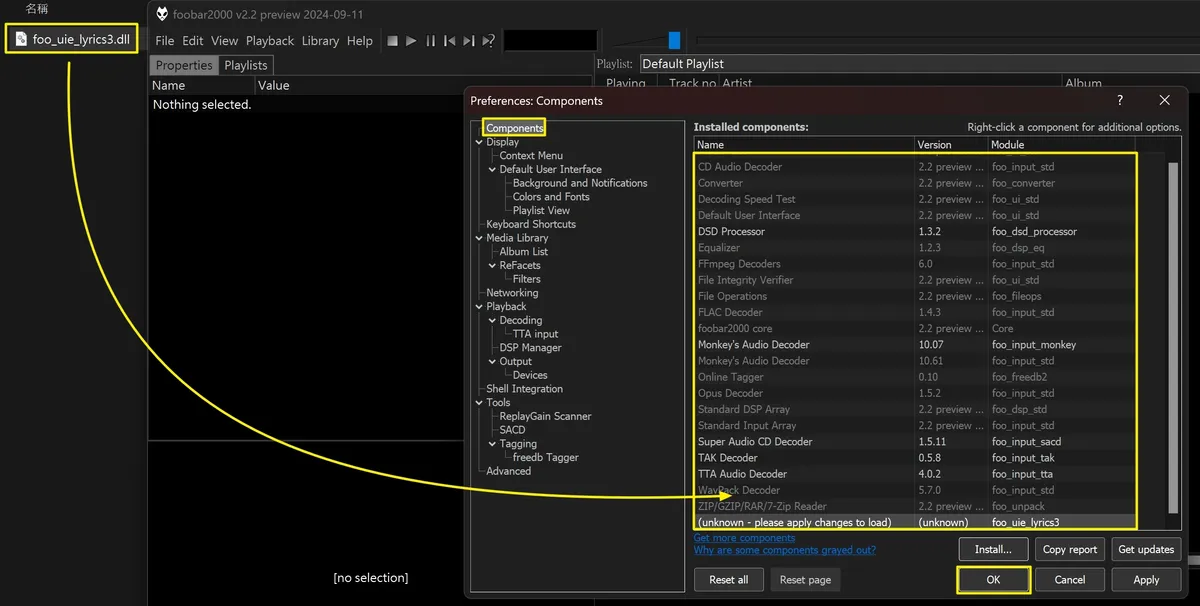Select the Super Audio CD Decoder row
The height and width of the screenshot is (606, 1200).
point(915,442)
